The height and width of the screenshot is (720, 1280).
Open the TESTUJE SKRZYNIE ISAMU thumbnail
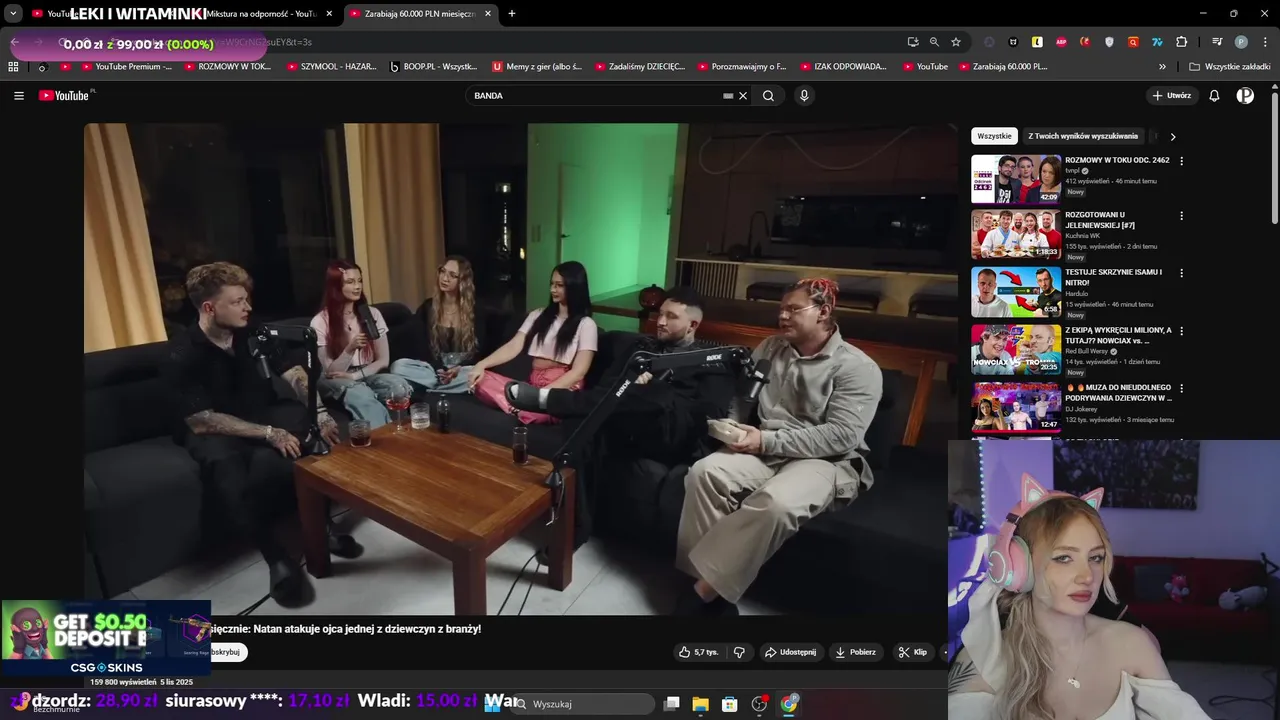point(1016,292)
